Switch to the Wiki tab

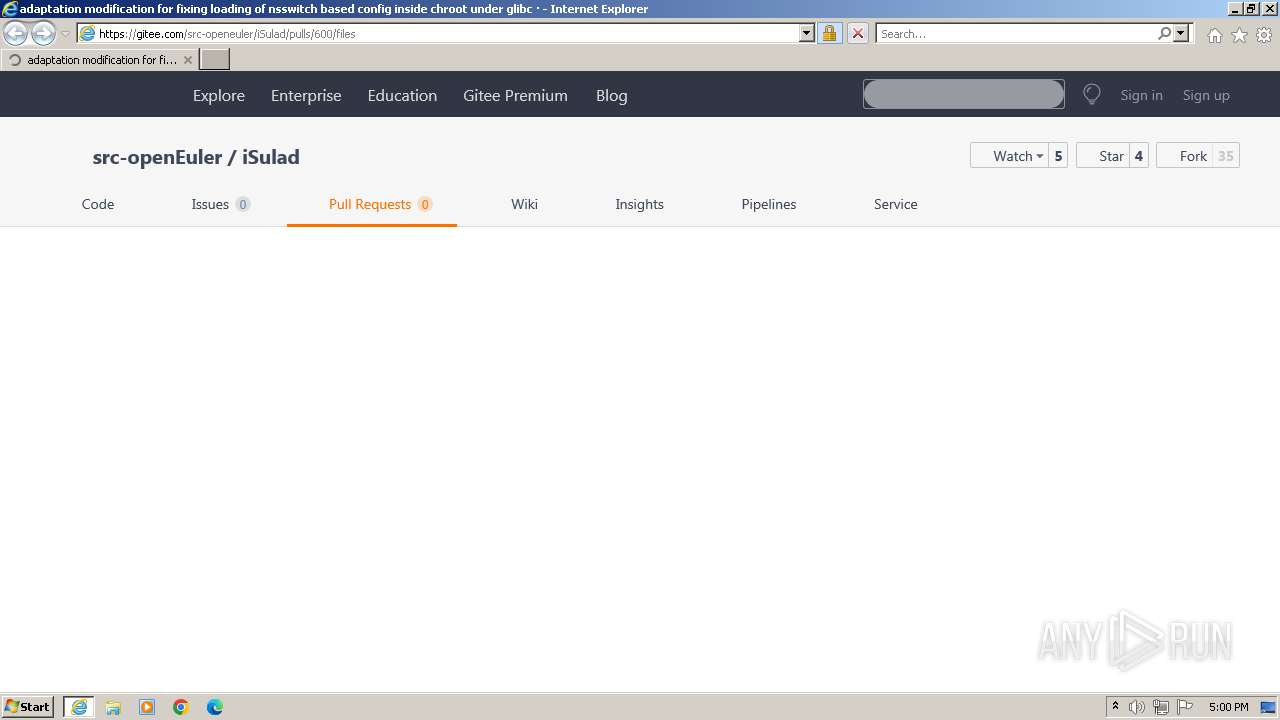click(x=524, y=204)
